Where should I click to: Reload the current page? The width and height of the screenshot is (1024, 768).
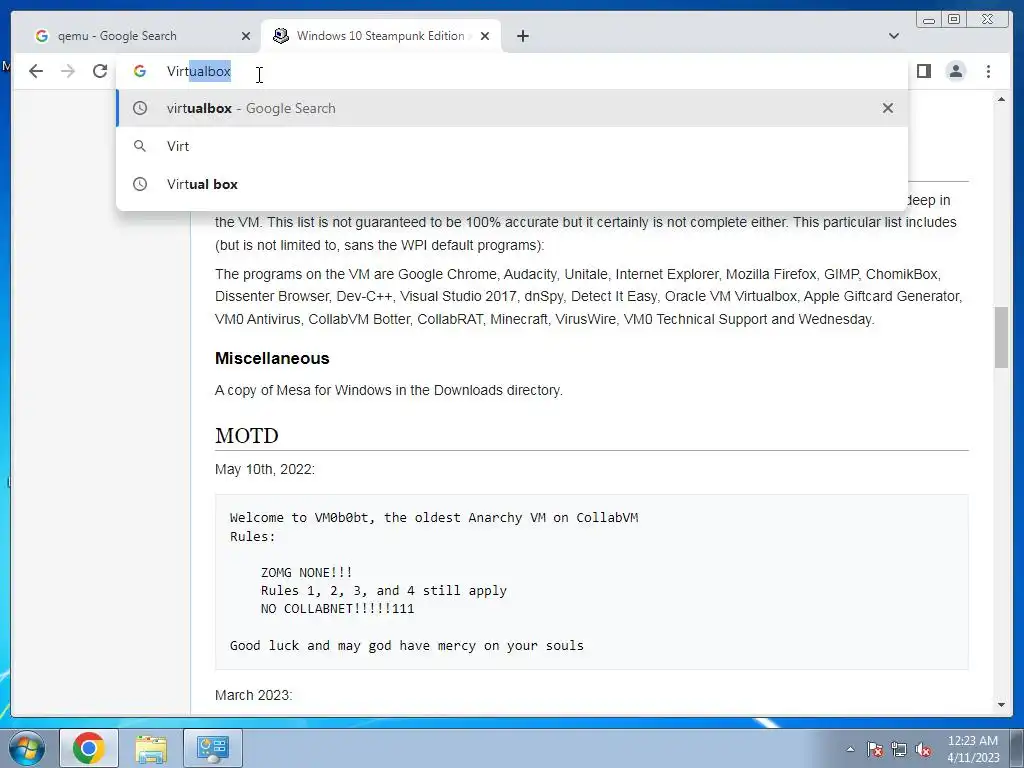tap(99, 71)
